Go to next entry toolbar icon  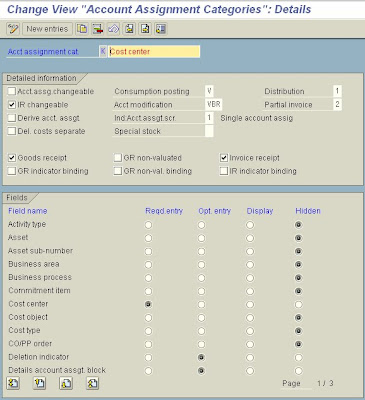[145, 29]
